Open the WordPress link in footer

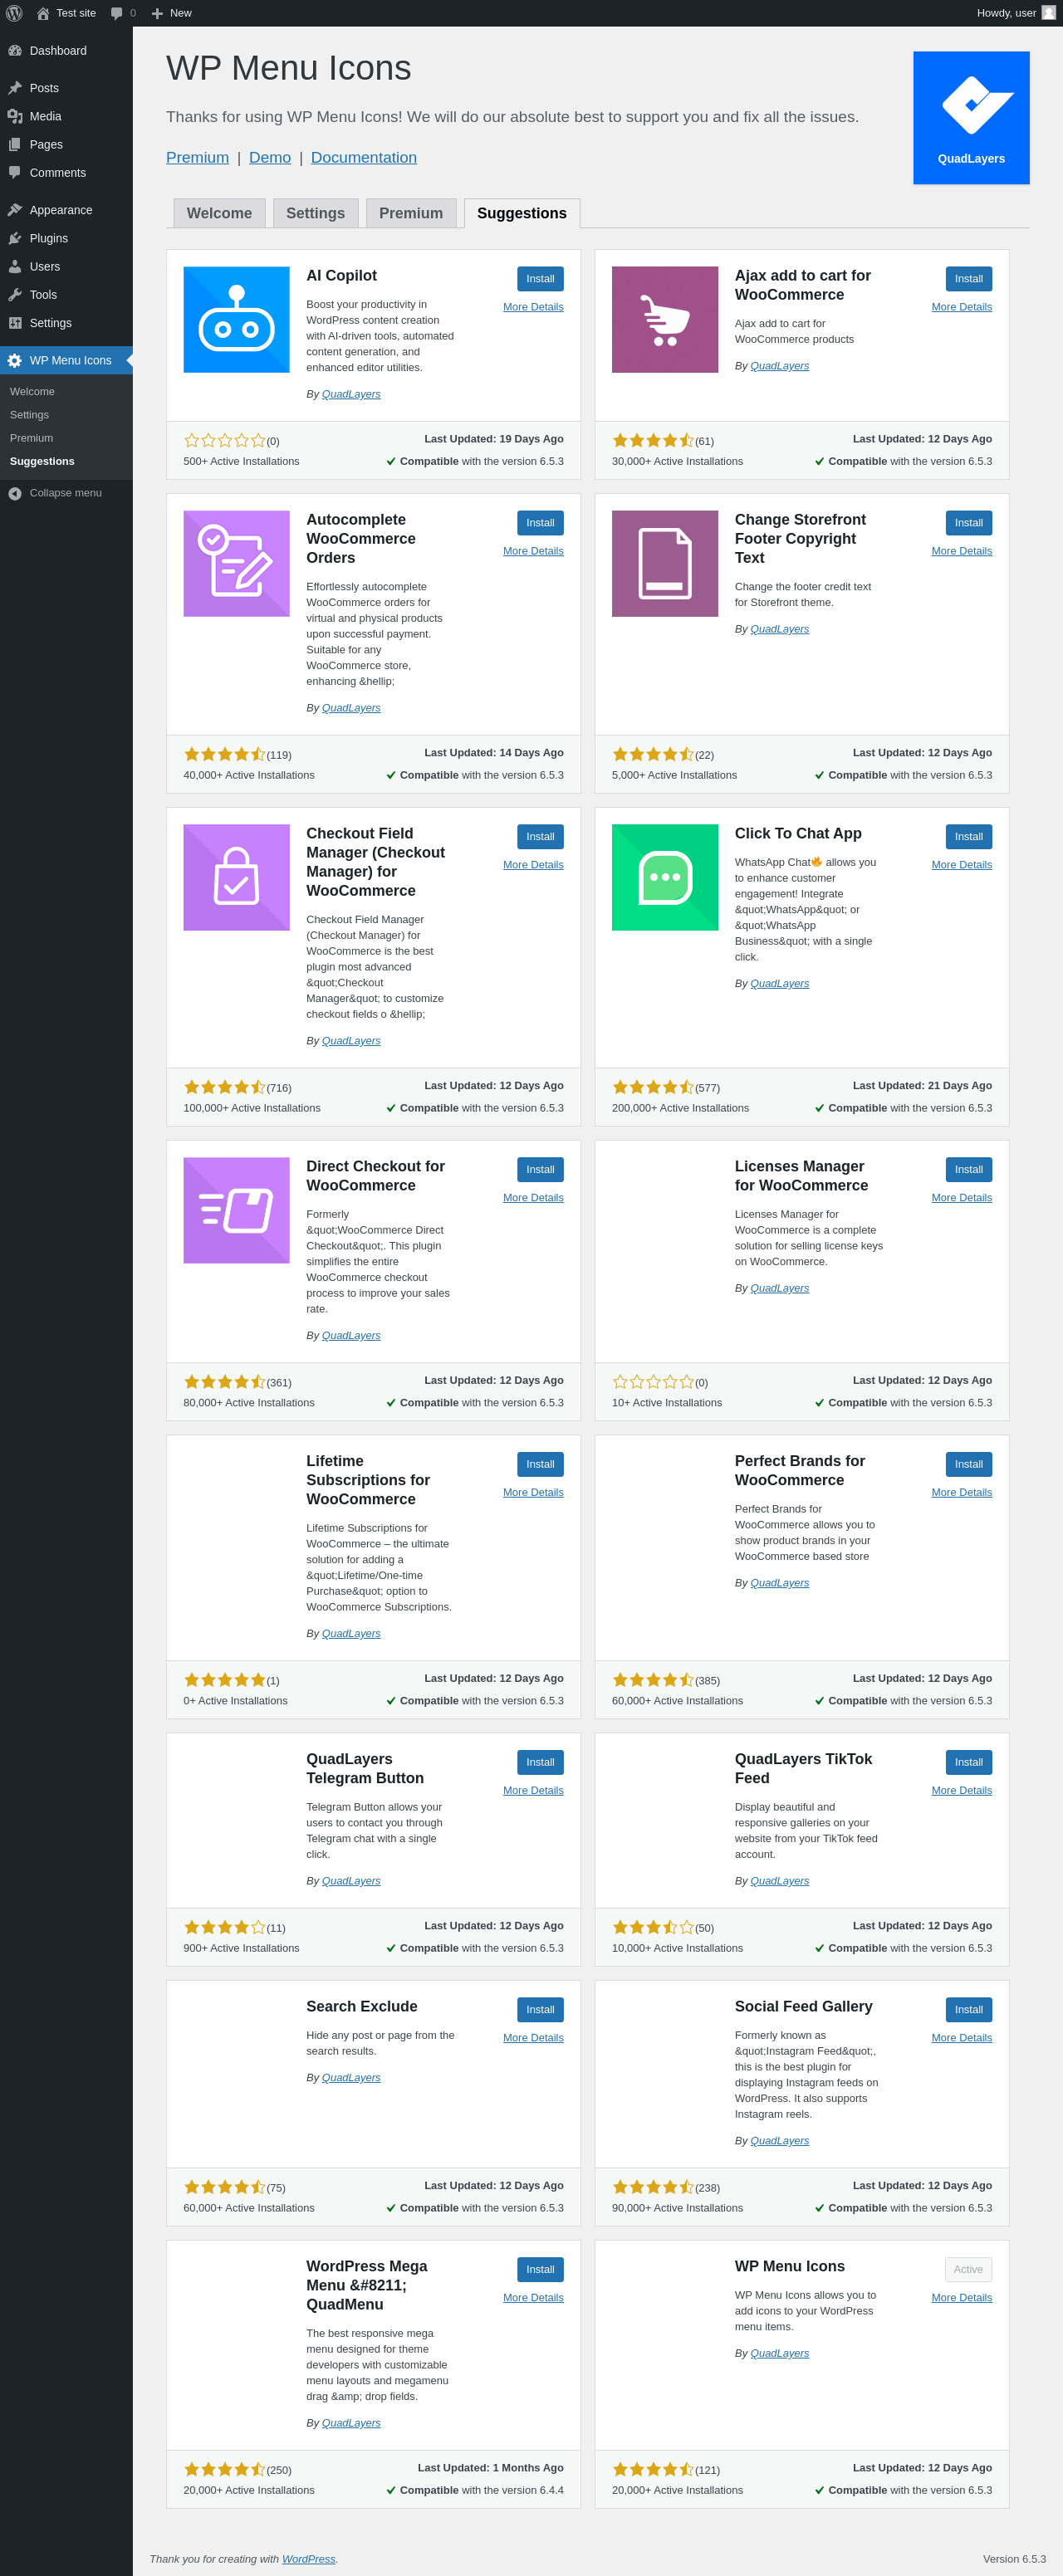click(x=308, y=2559)
